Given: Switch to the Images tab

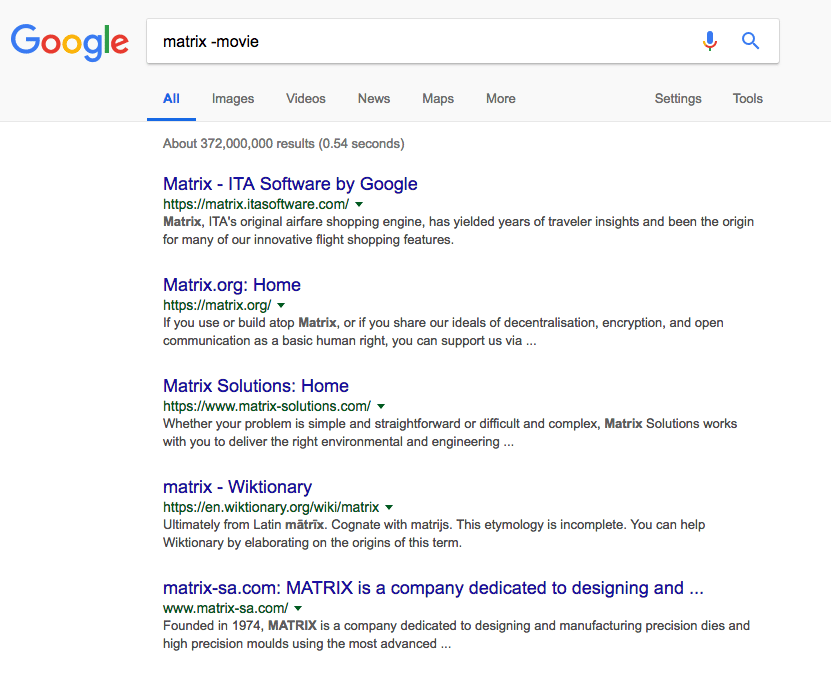Looking at the screenshot, I should [233, 99].
